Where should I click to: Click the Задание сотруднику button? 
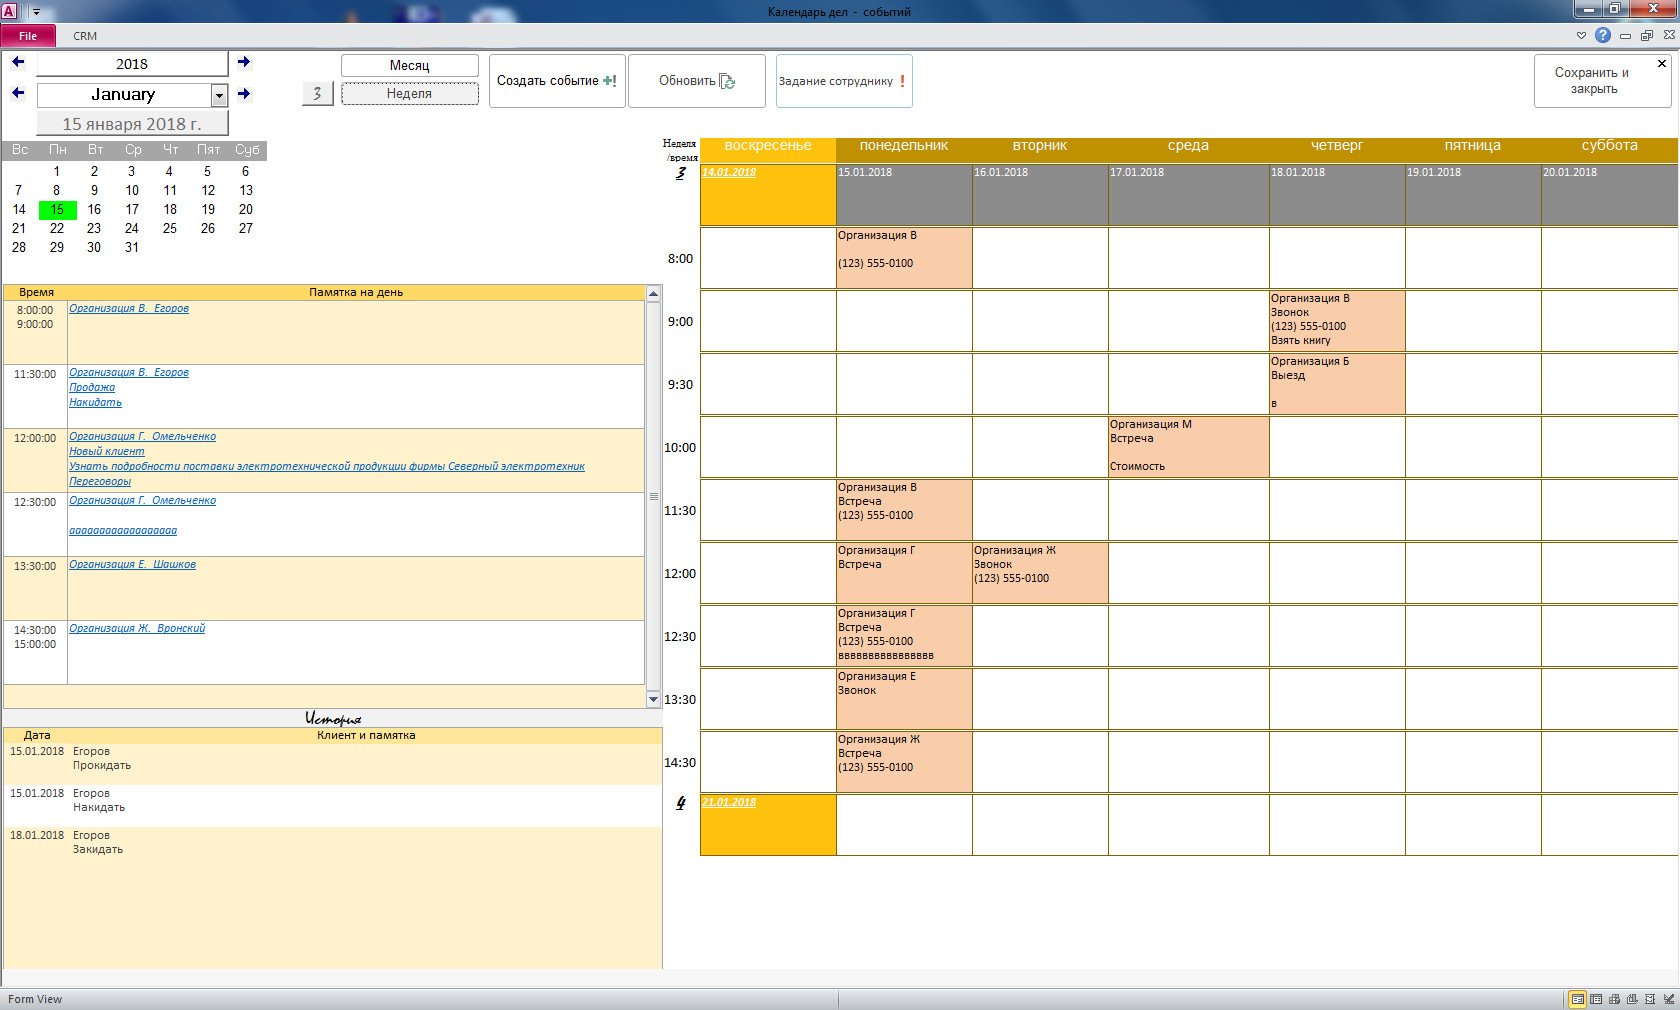click(844, 81)
